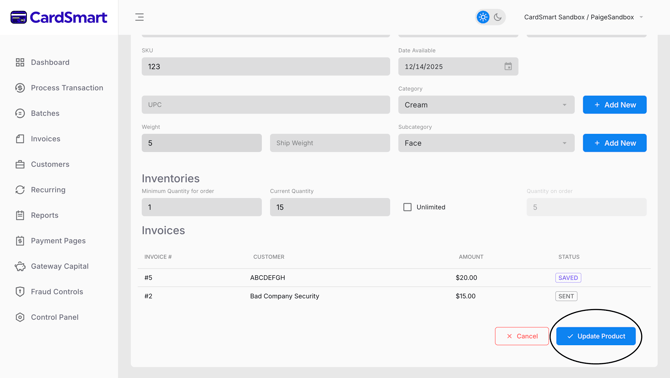Screen dimensions: 670x378
Task: Click the AMOUNT column header
Action: (x=471, y=257)
